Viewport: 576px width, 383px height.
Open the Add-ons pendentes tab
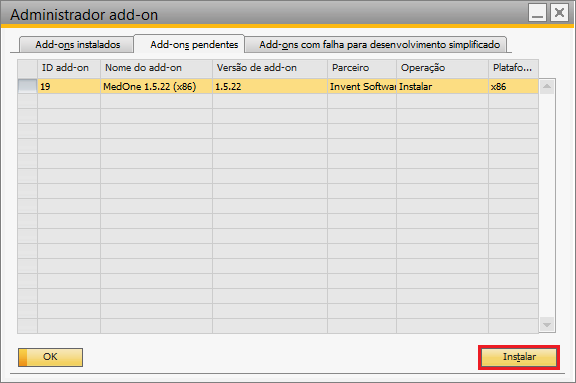click(x=190, y=44)
